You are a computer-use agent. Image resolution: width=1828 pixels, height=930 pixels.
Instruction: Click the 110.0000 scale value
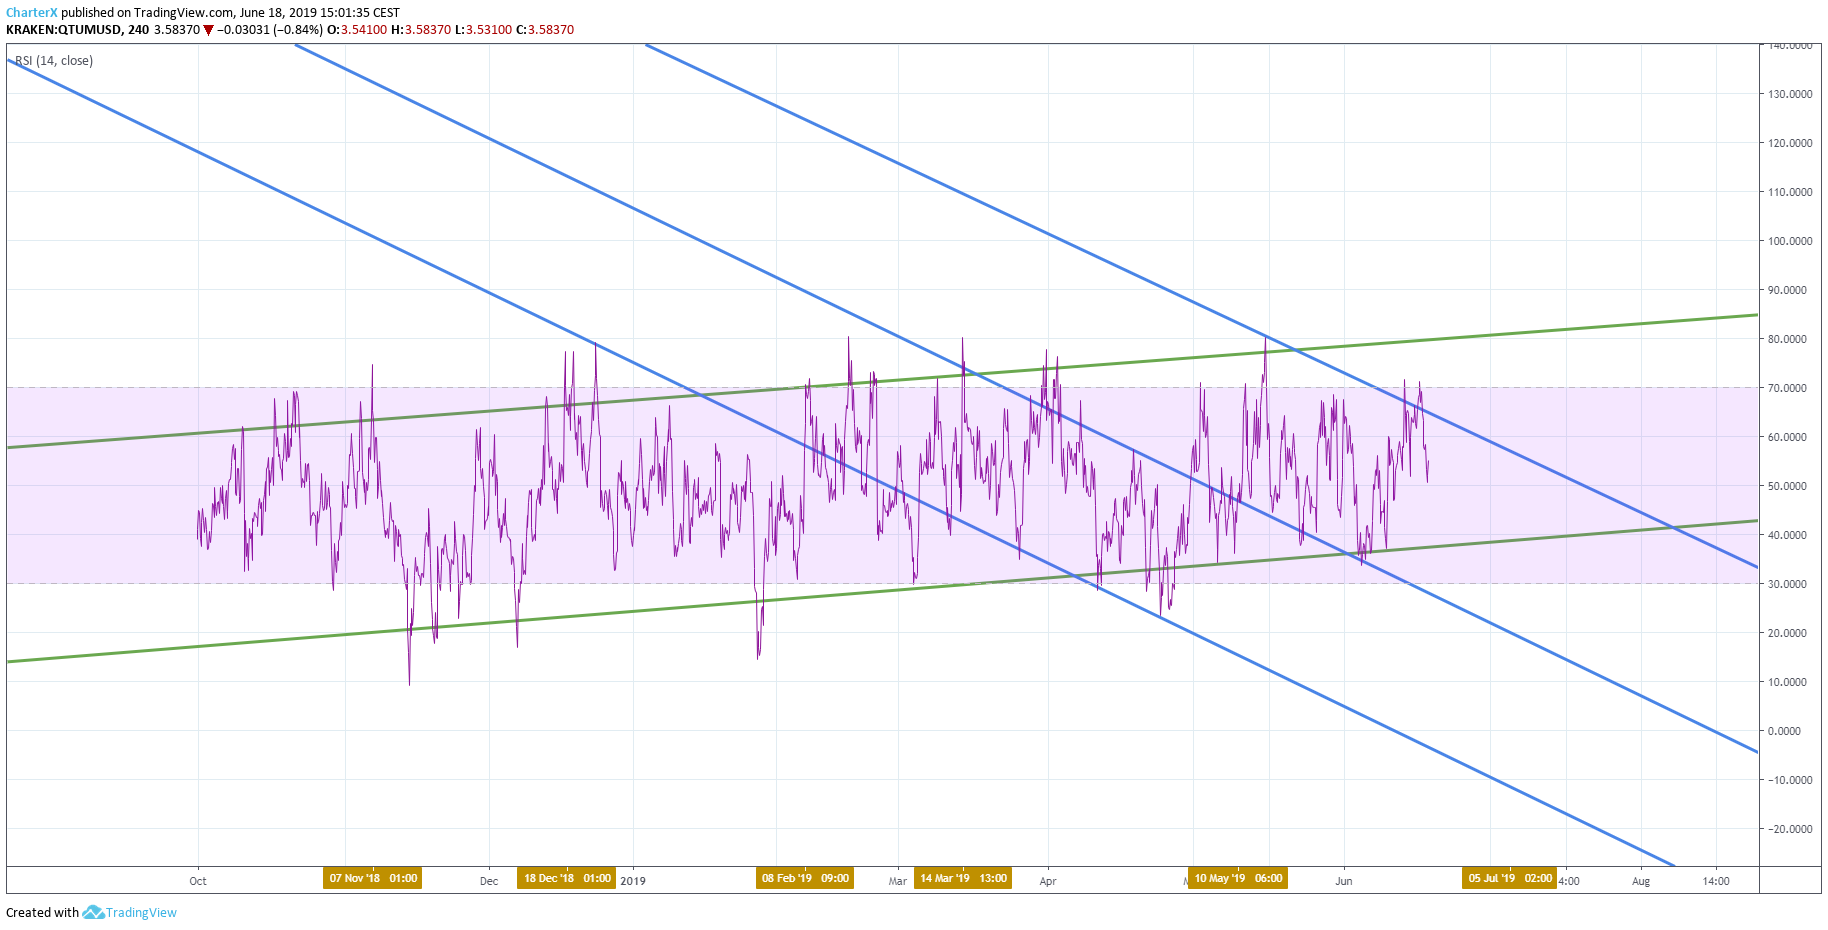1790,192
